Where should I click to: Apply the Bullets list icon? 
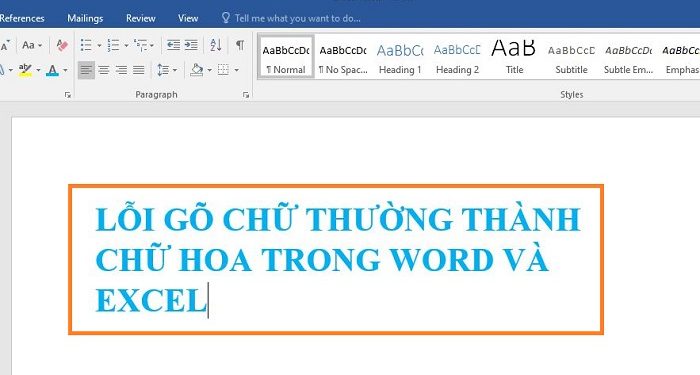[x=86, y=45]
